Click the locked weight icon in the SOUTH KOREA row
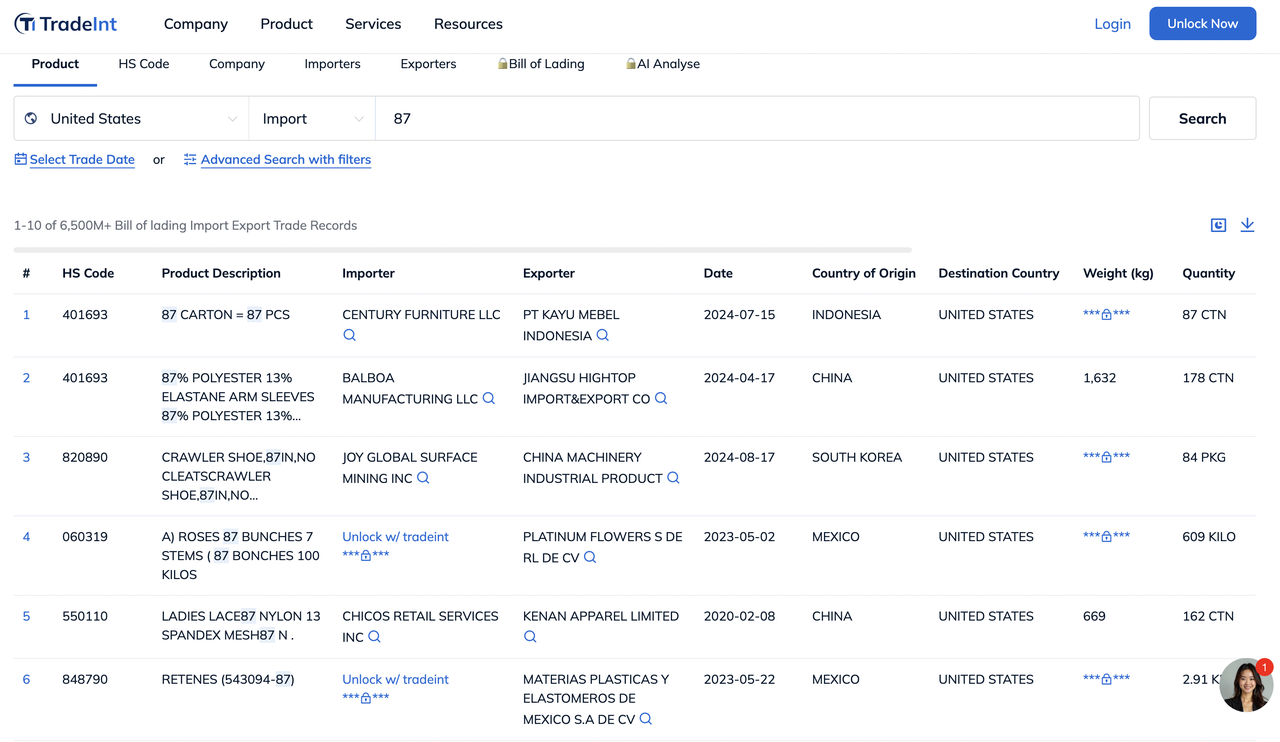 pyautogui.click(x=1106, y=457)
